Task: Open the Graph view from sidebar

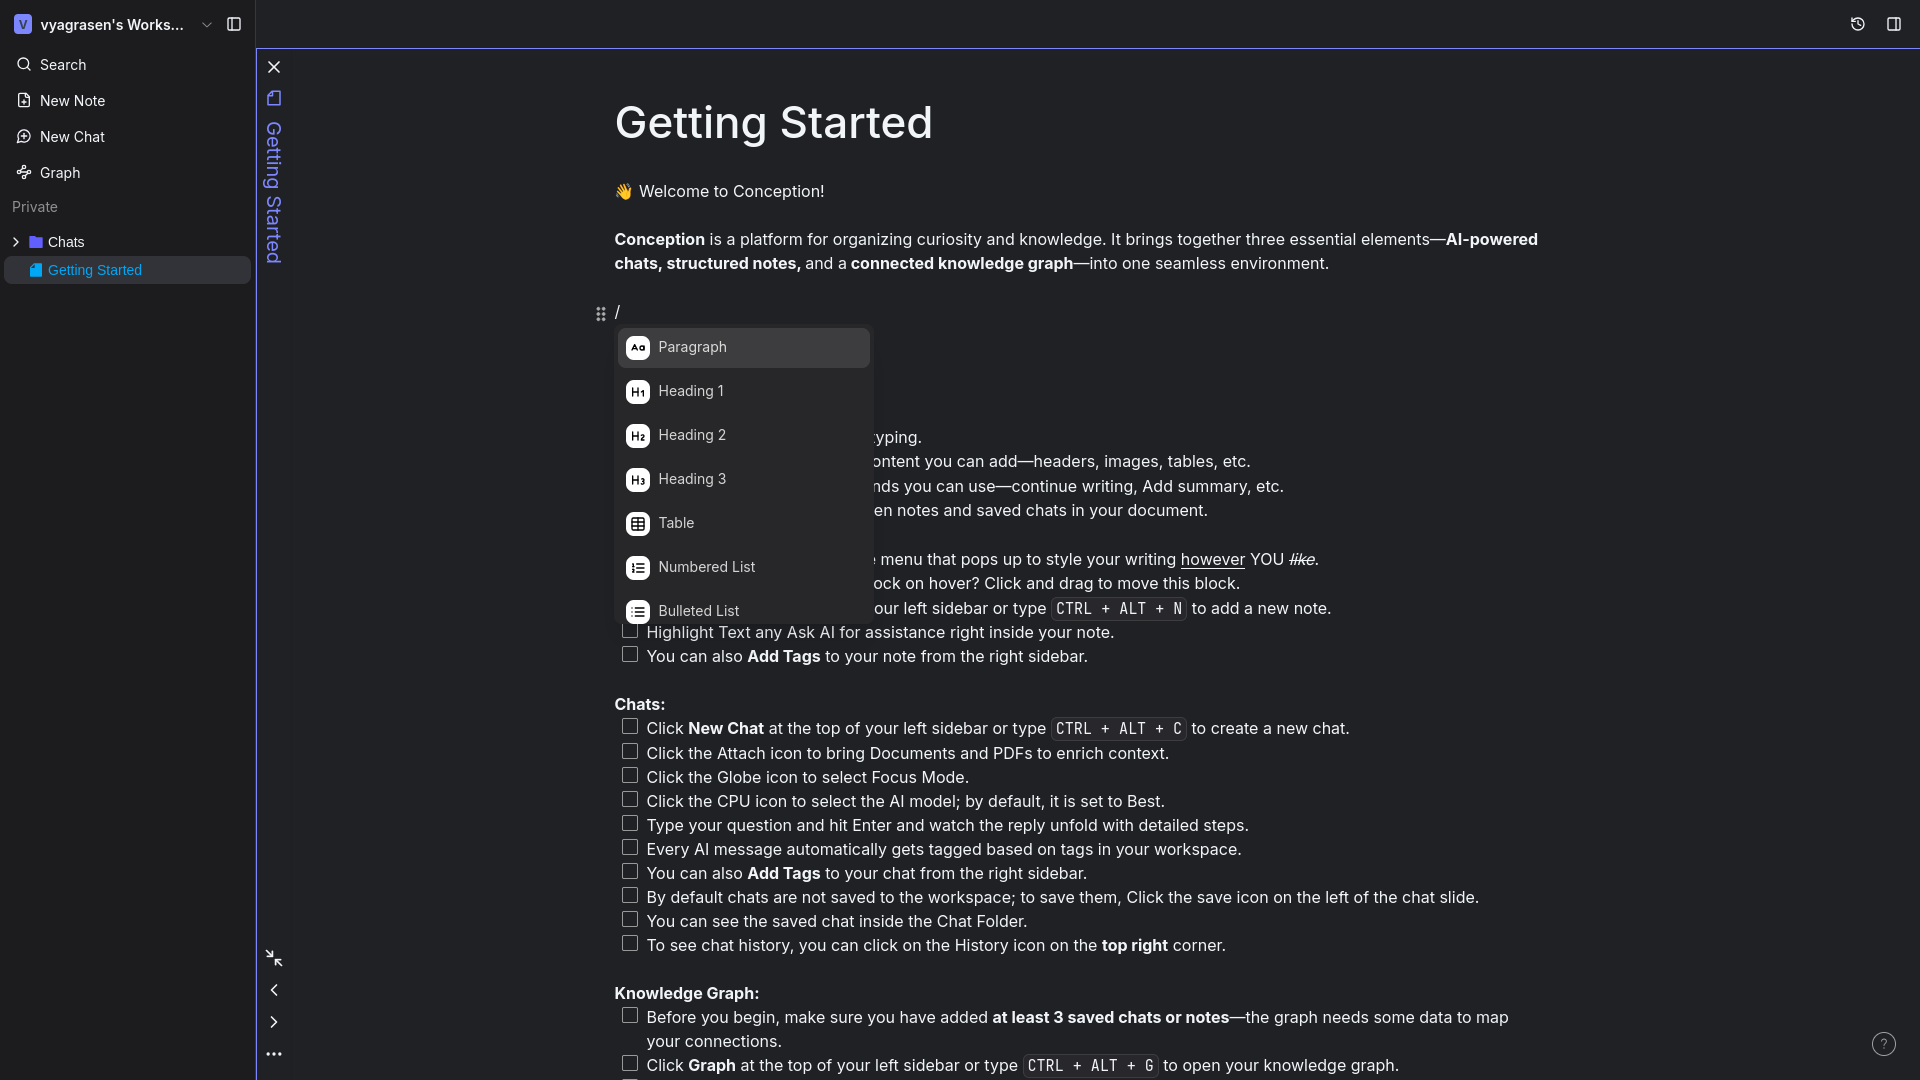Action: [60, 173]
